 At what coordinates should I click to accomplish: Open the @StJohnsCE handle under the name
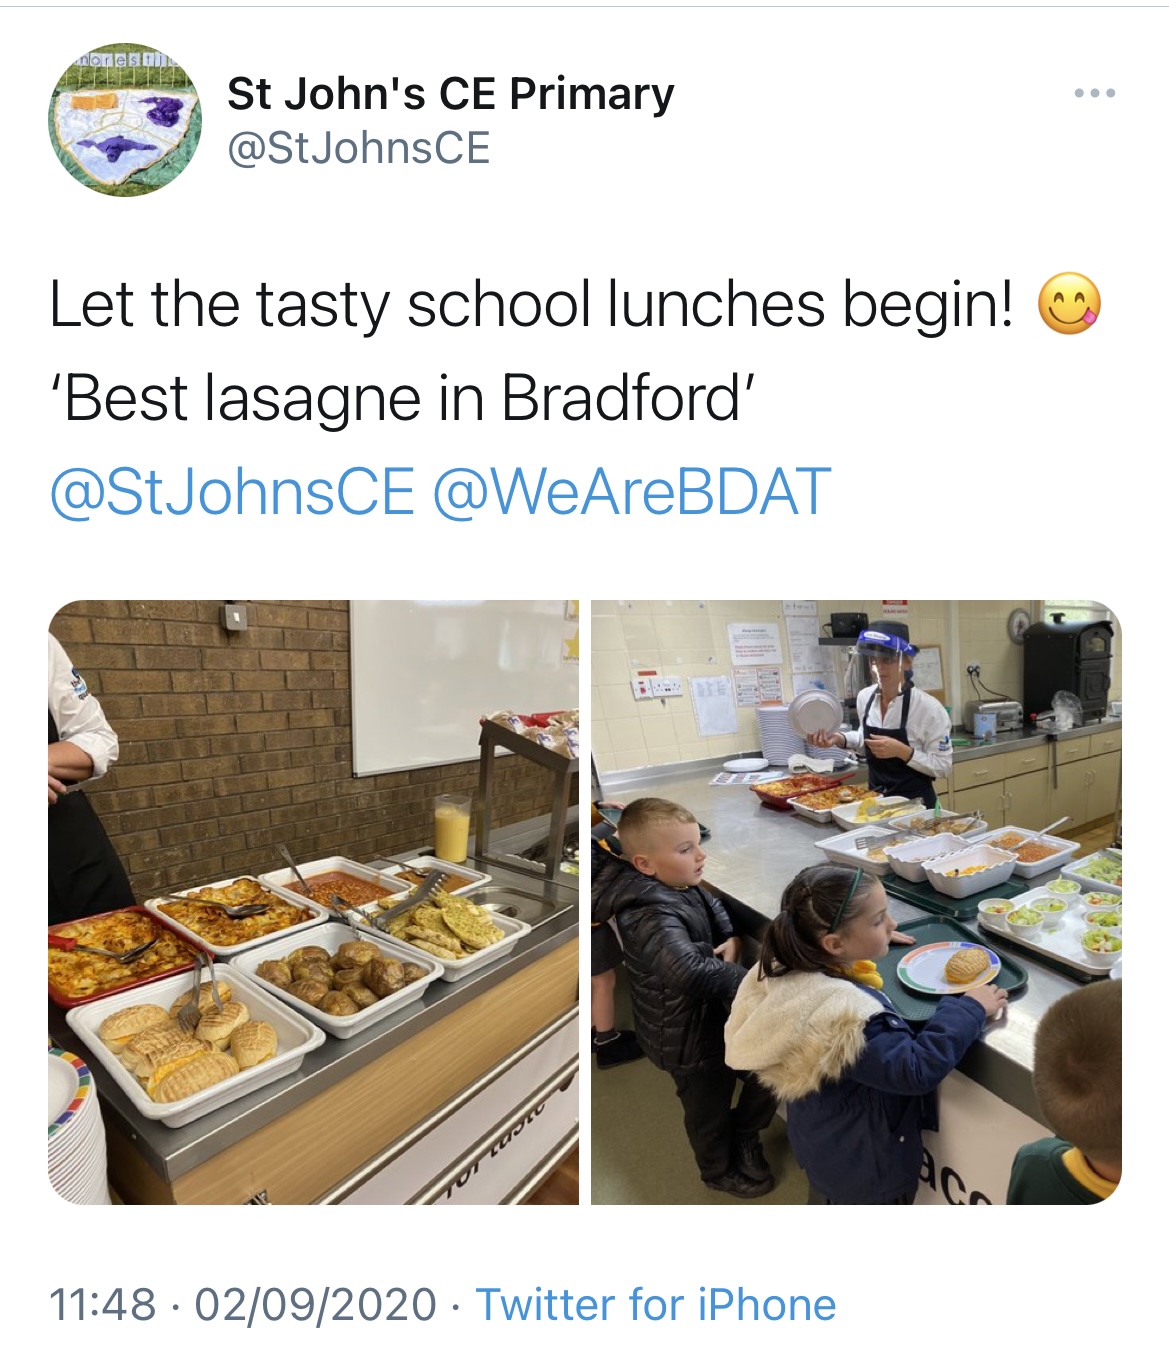pyautogui.click(x=359, y=148)
